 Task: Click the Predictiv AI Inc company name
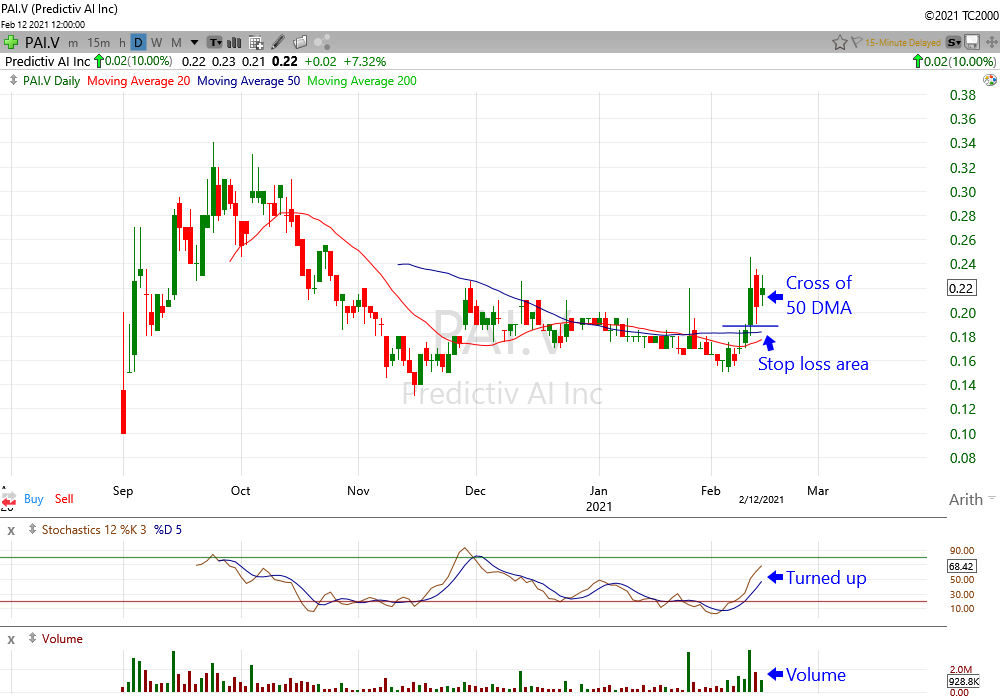48,62
